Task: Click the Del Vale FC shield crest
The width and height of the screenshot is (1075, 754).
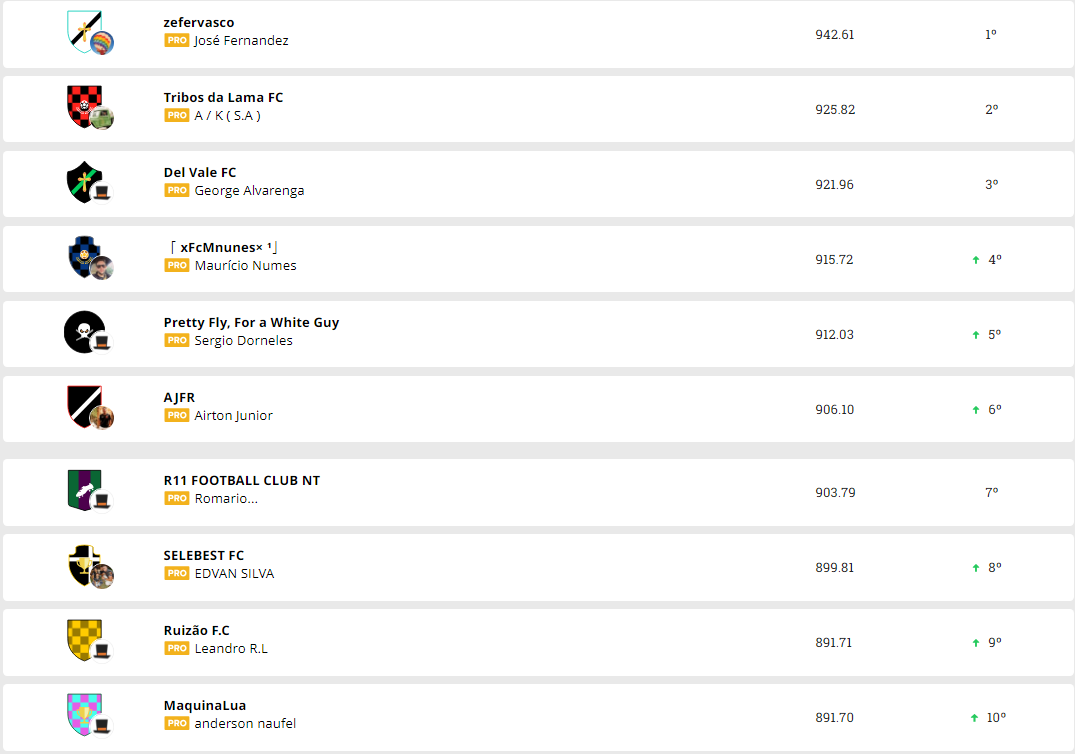Action: click(82, 180)
